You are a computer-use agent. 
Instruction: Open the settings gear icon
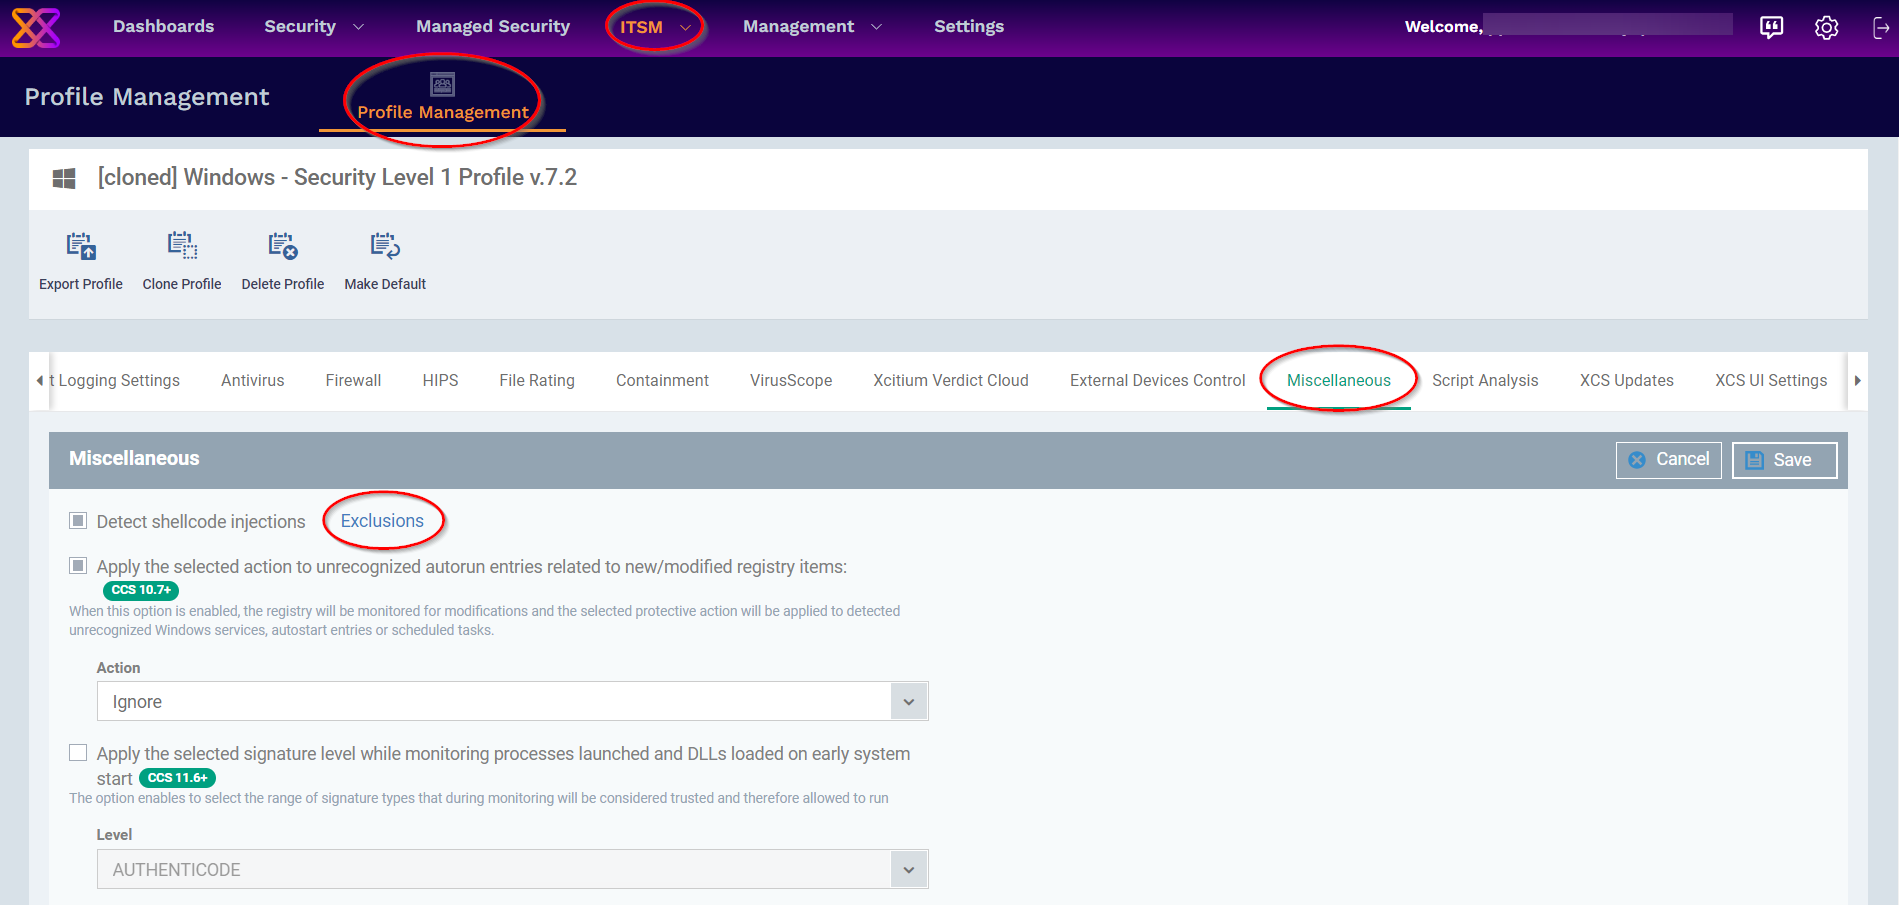click(1826, 27)
